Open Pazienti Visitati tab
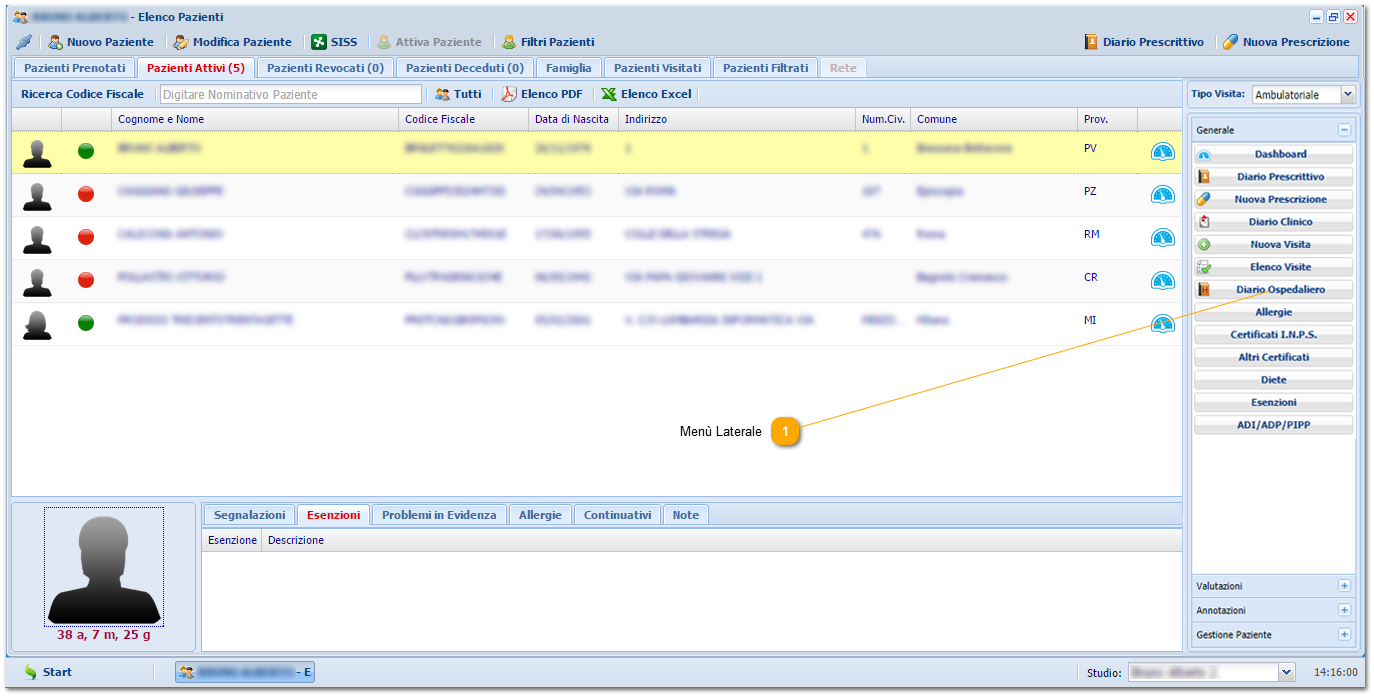Viewport: 1374px width, 697px height. 657,68
